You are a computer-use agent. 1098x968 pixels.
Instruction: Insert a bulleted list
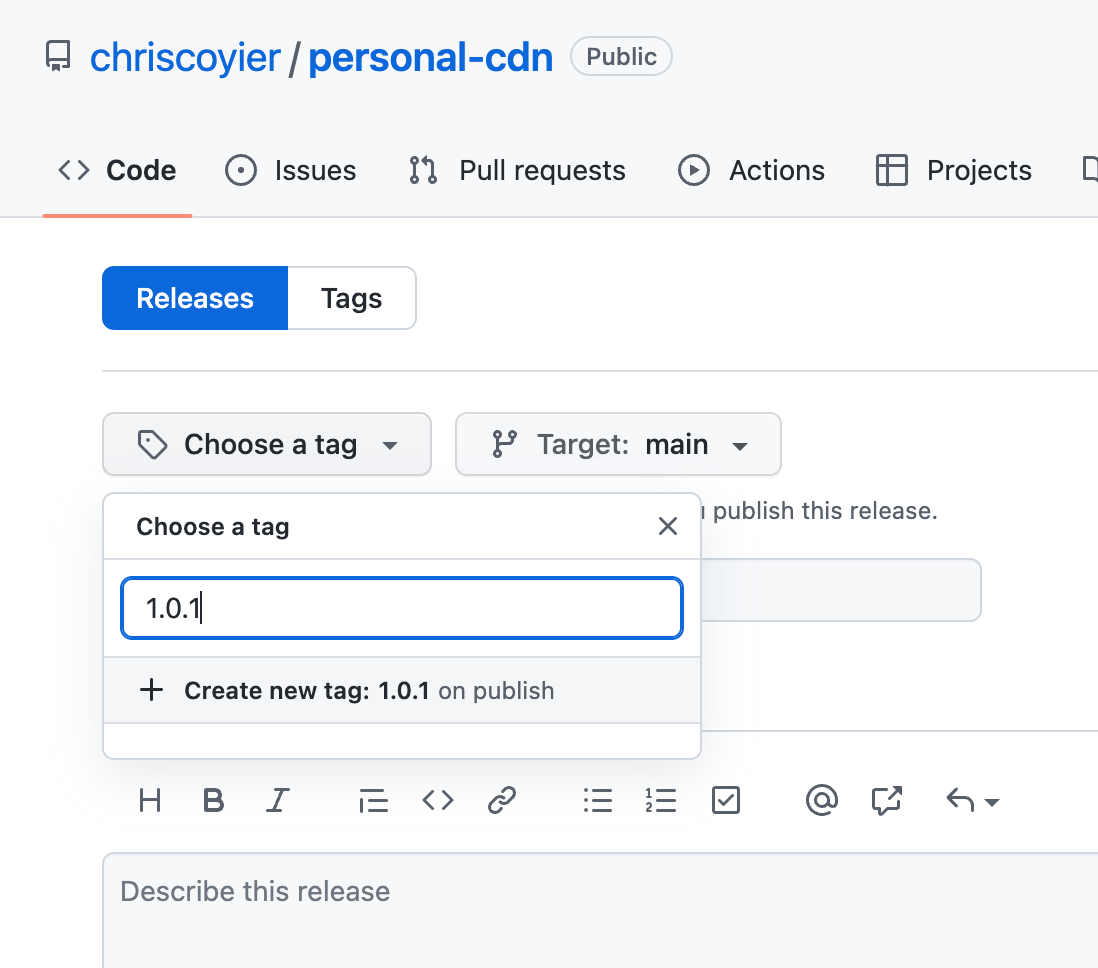597,800
